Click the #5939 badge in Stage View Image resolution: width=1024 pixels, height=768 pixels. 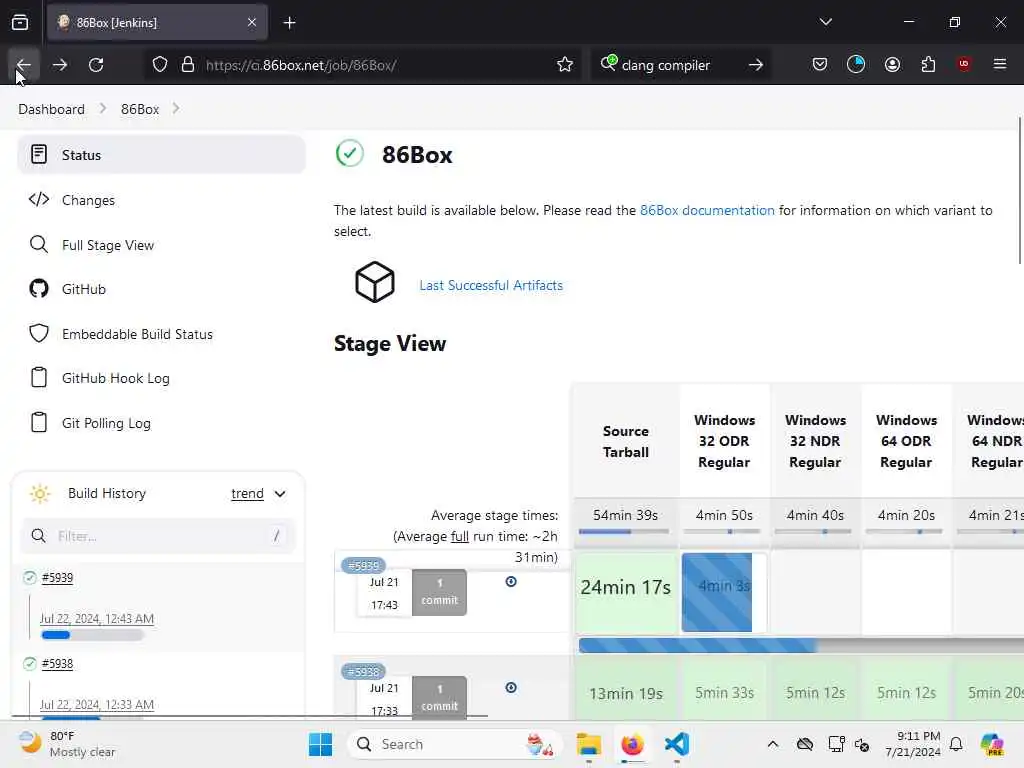(363, 565)
